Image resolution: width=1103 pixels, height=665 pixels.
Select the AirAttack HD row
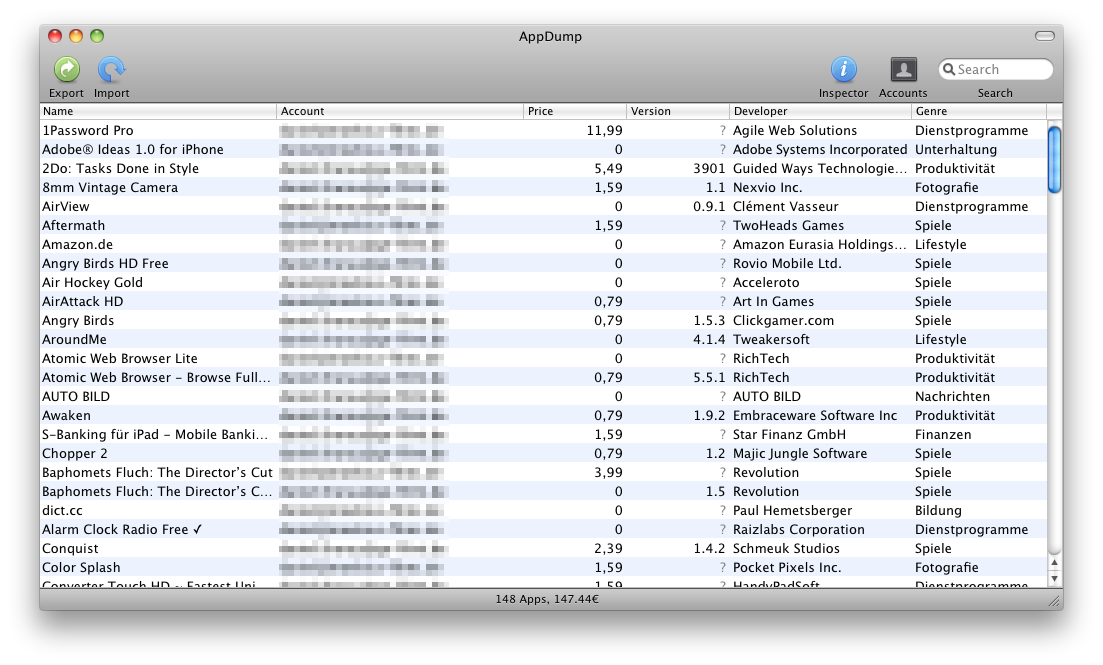[543, 301]
